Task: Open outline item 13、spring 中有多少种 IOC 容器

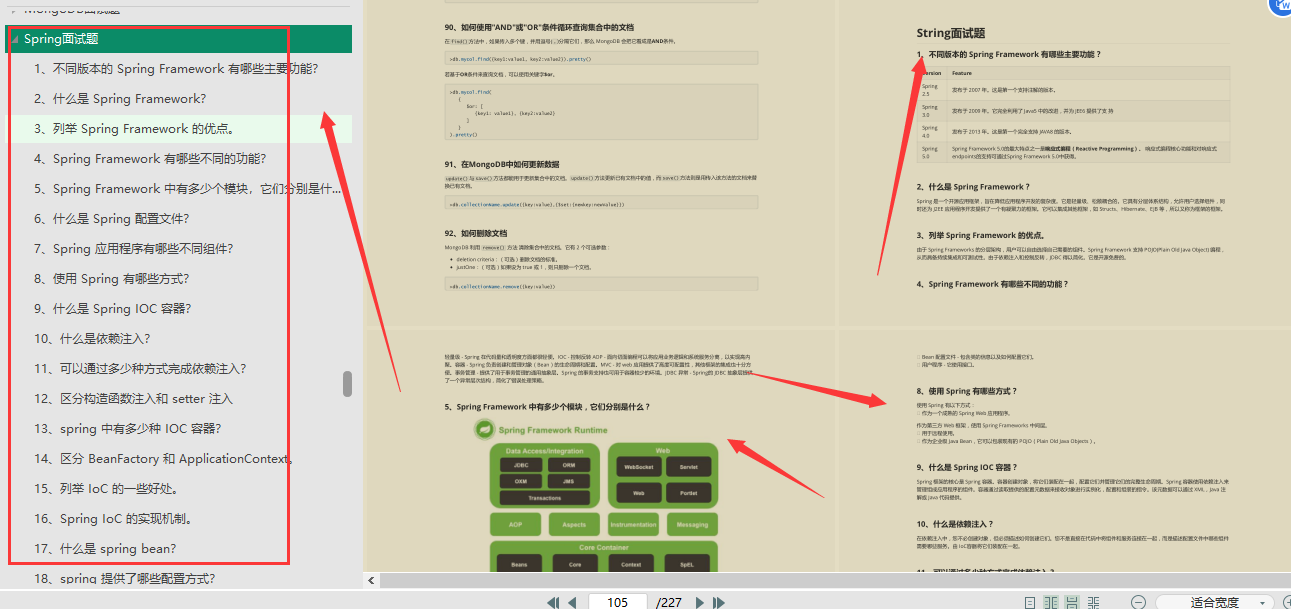Action: (128, 429)
